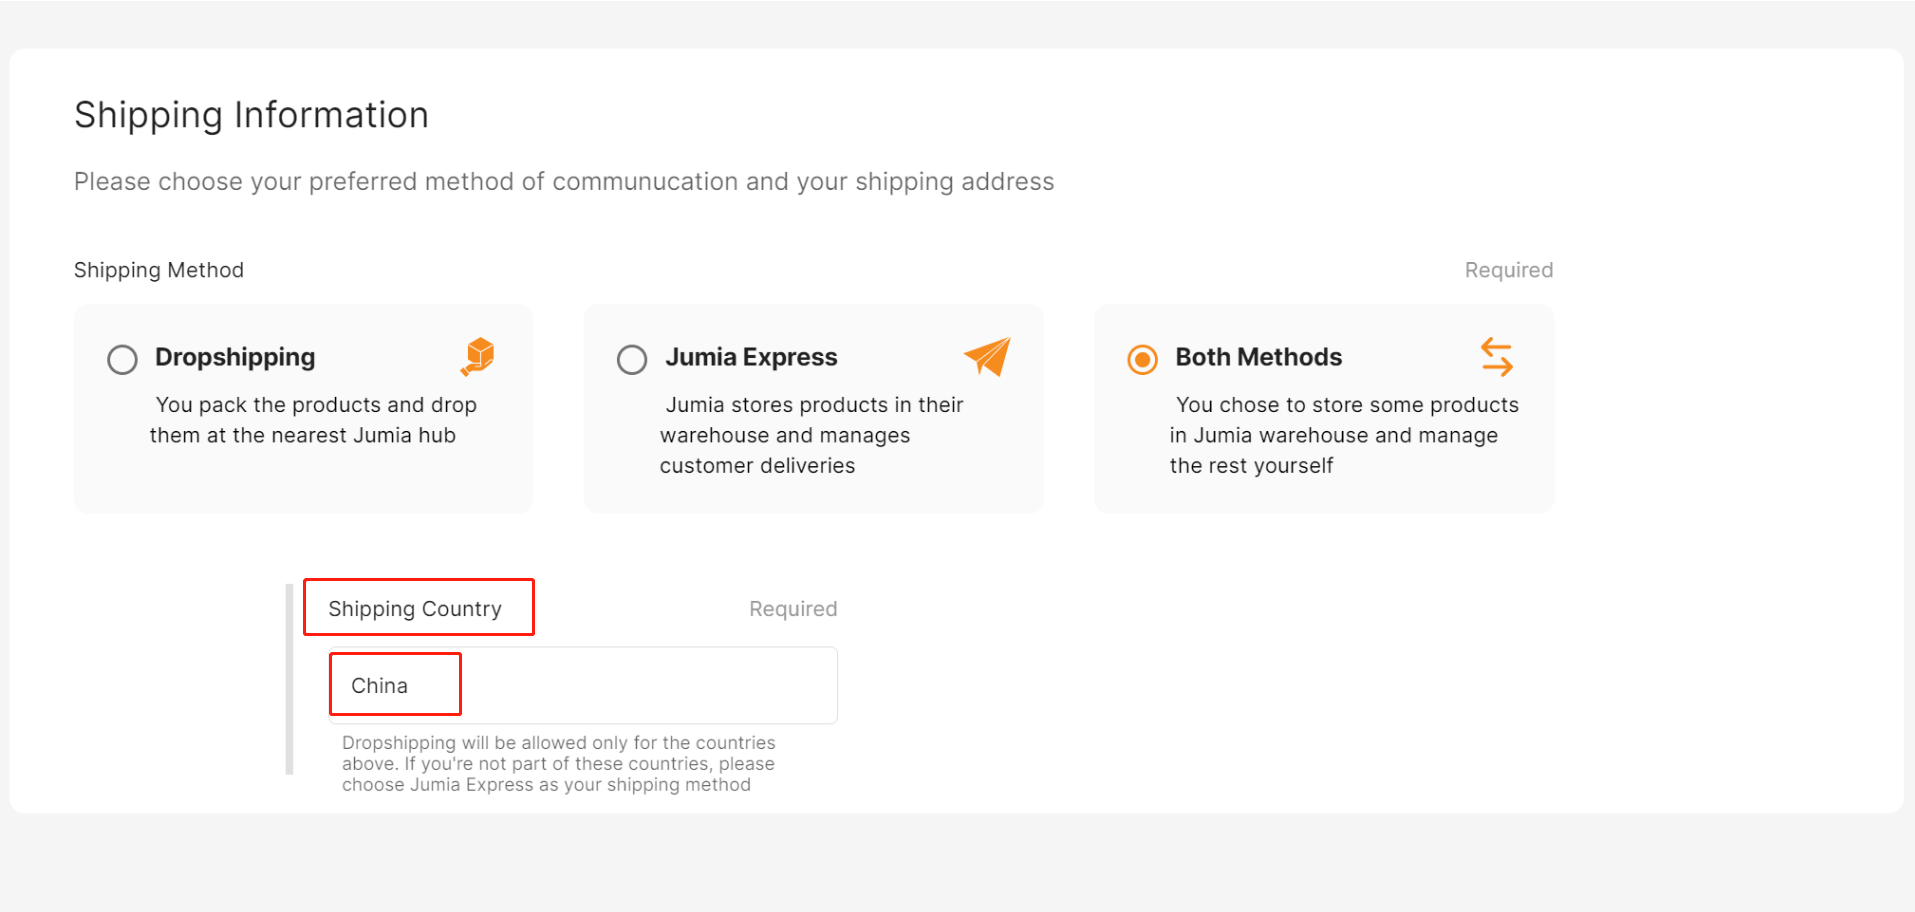This screenshot has width=1915, height=912.
Task: Select the Both Methods radio button
Action: (1142, 359)
